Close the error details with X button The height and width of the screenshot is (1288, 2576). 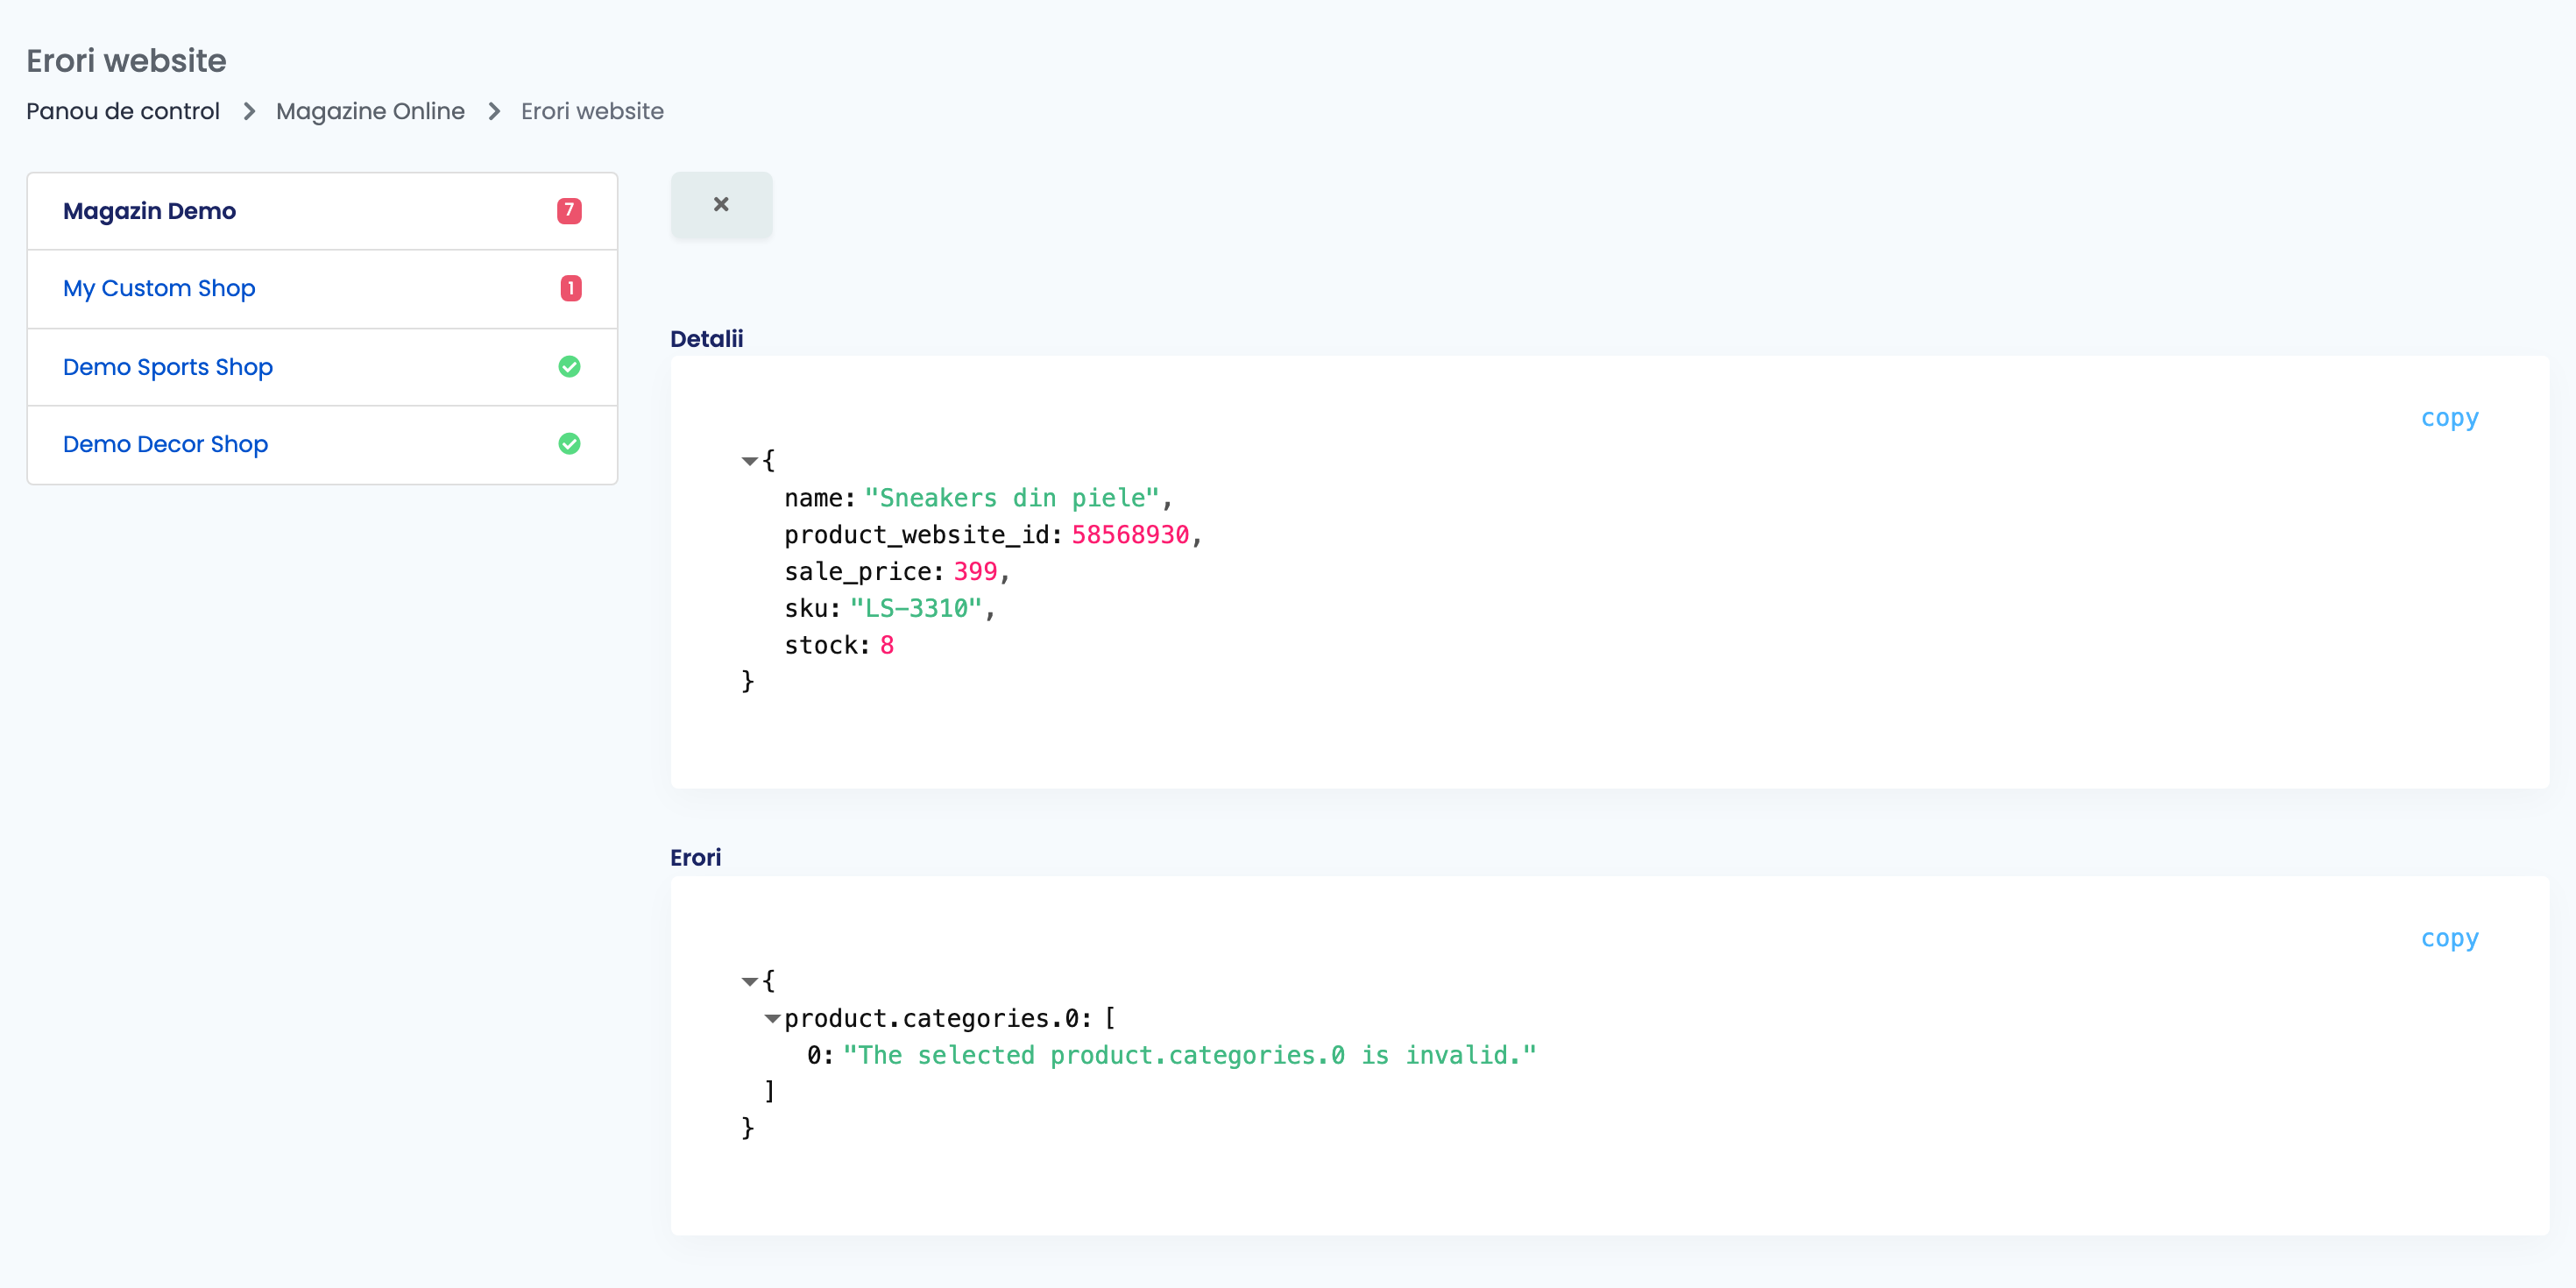point(721,205)
